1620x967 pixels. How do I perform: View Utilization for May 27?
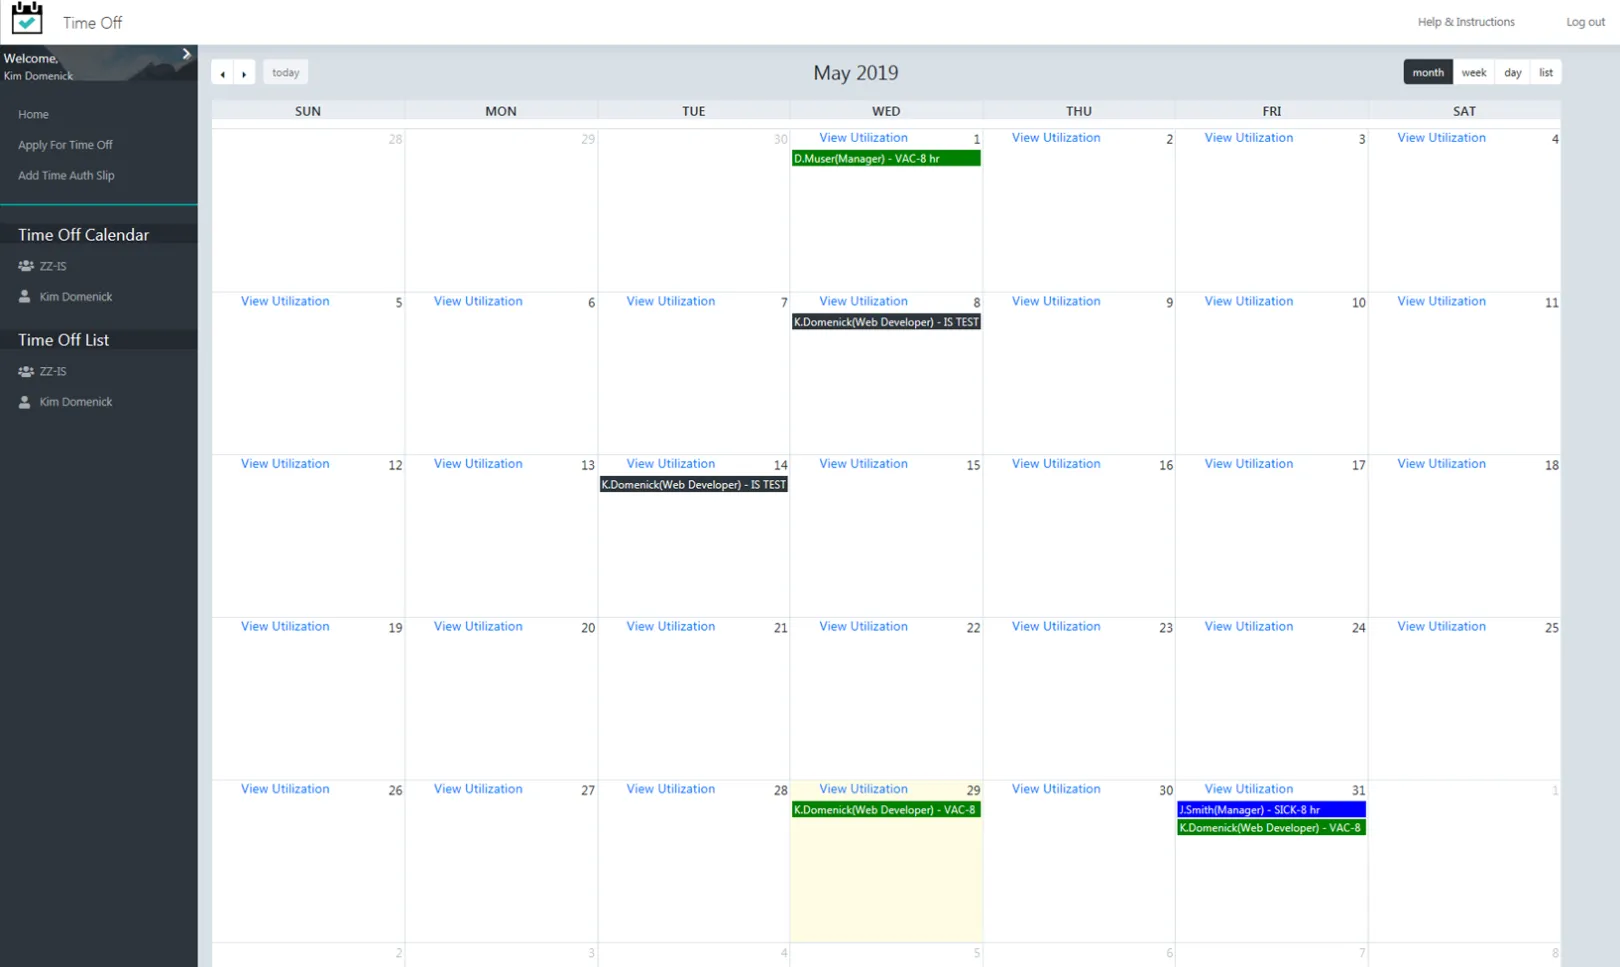coord(478,789)
